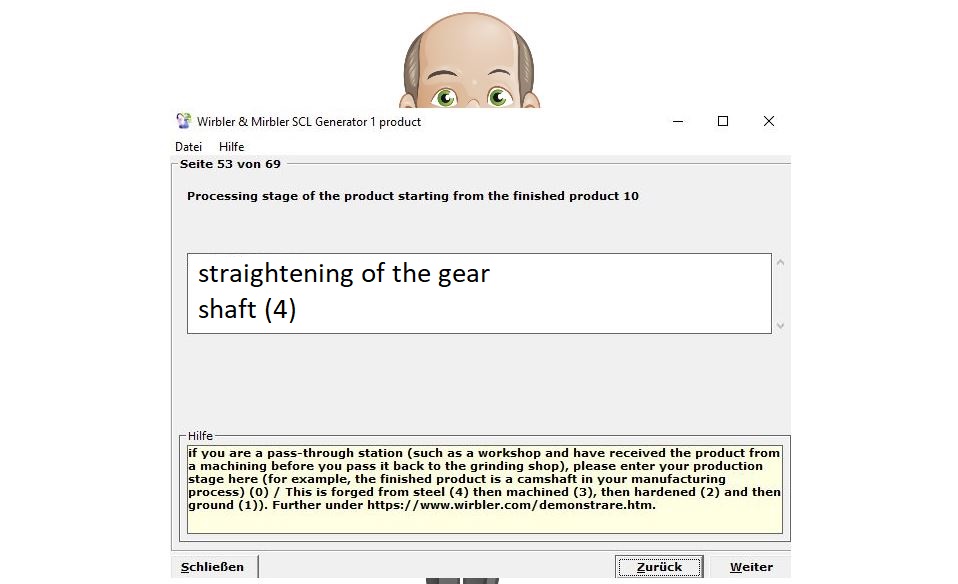958x584 pixels.
Task: Click the cartoon character's left eye
Action: coord(444,98)
